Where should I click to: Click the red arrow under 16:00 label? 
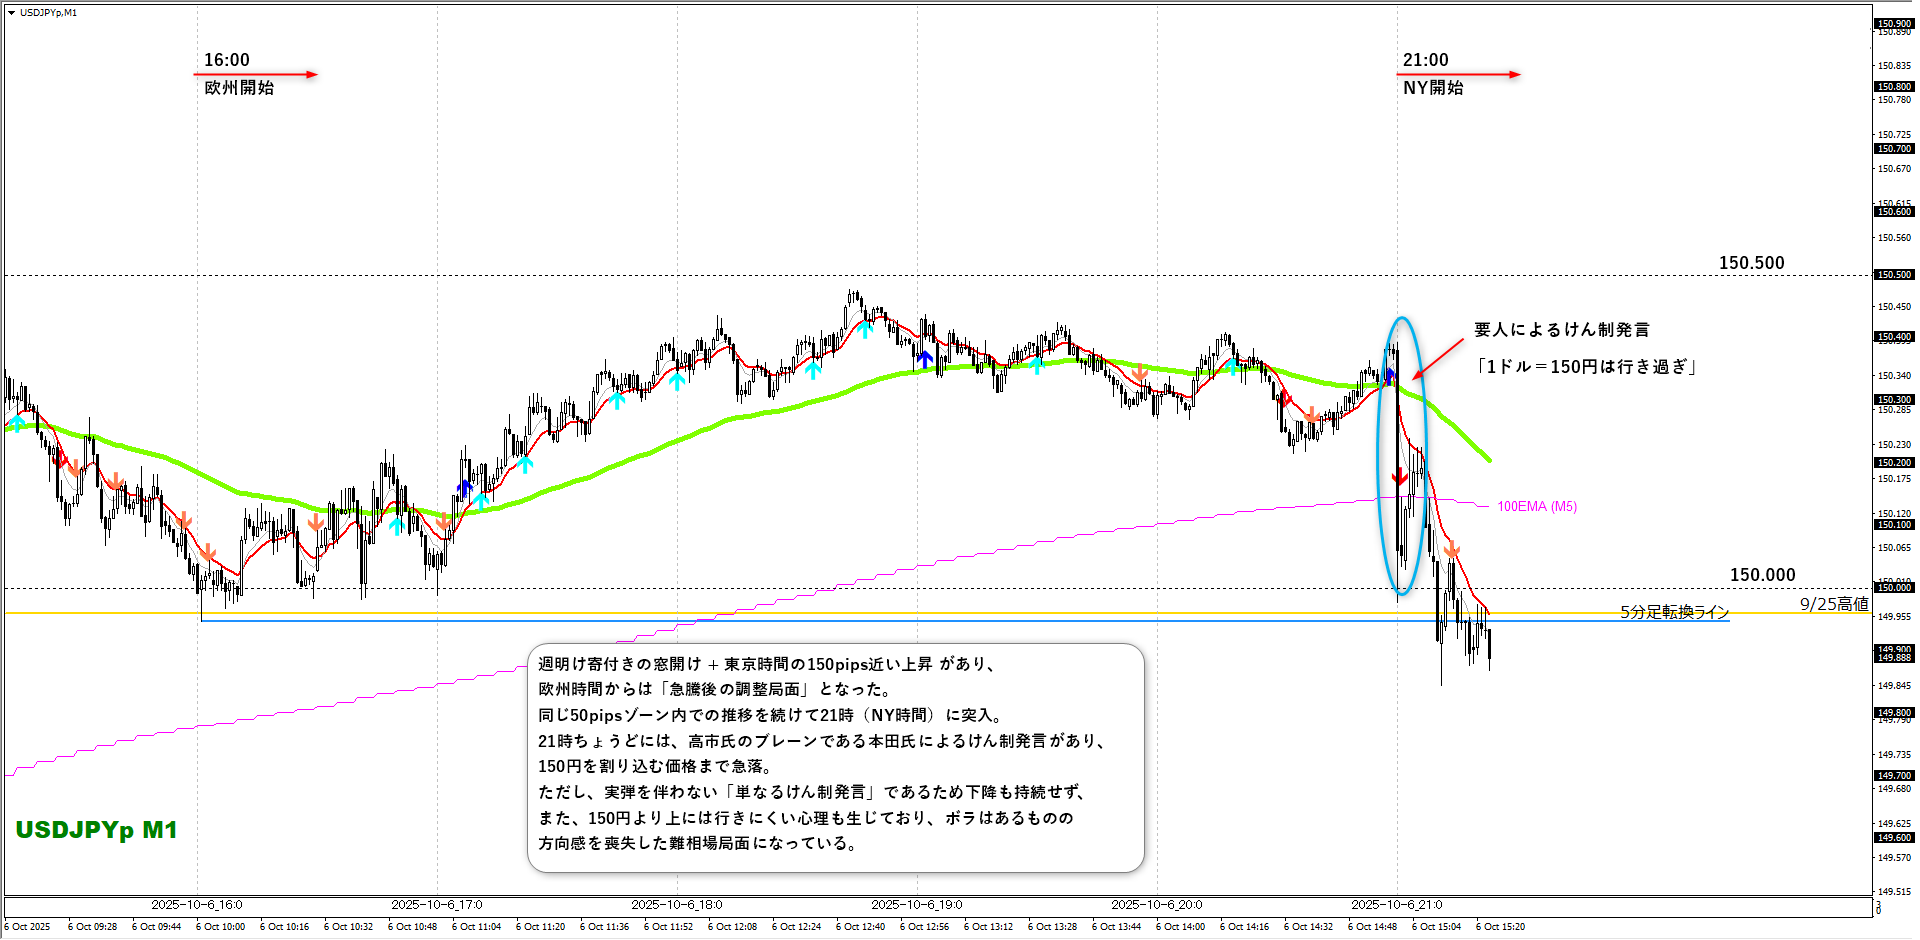tap(256, 74)
